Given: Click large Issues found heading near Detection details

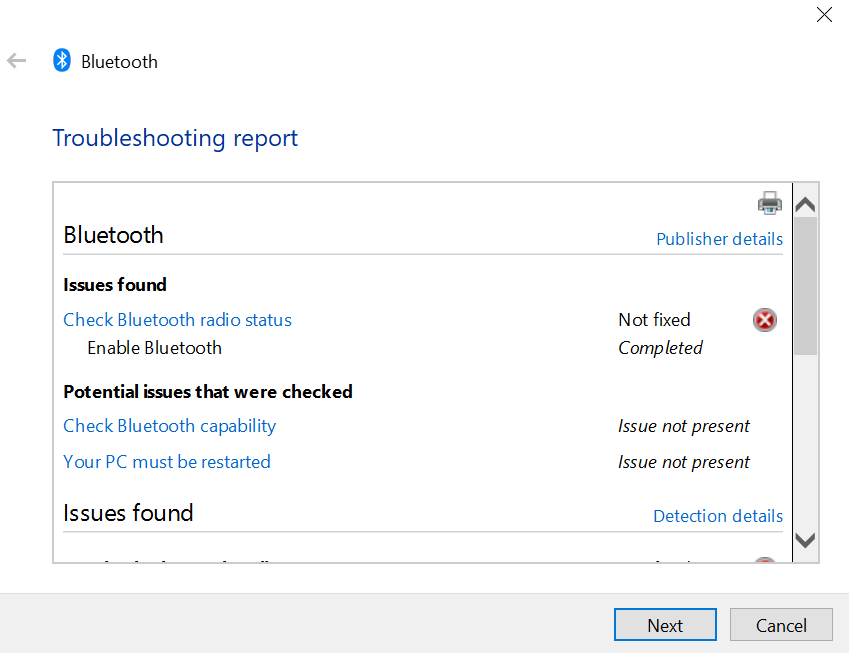Looking at the screenshot, I should click(x=128, y=513).
